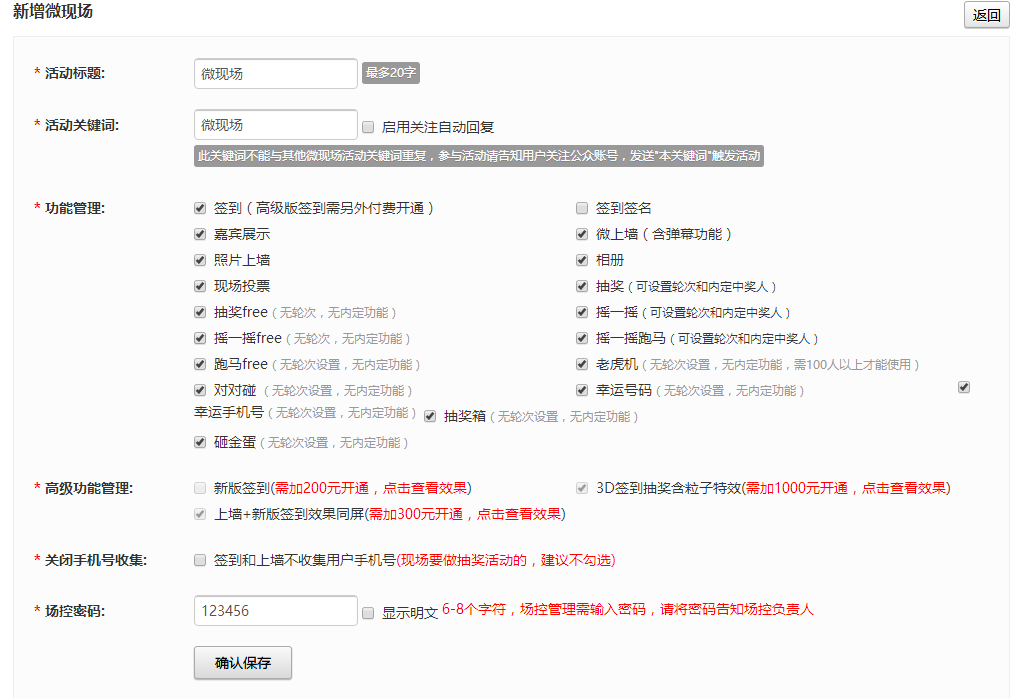The width and height of the screenshot is (1020, 698).
Task: Enable 启用关注自动回复 checkbox
Action: point(368,127)
